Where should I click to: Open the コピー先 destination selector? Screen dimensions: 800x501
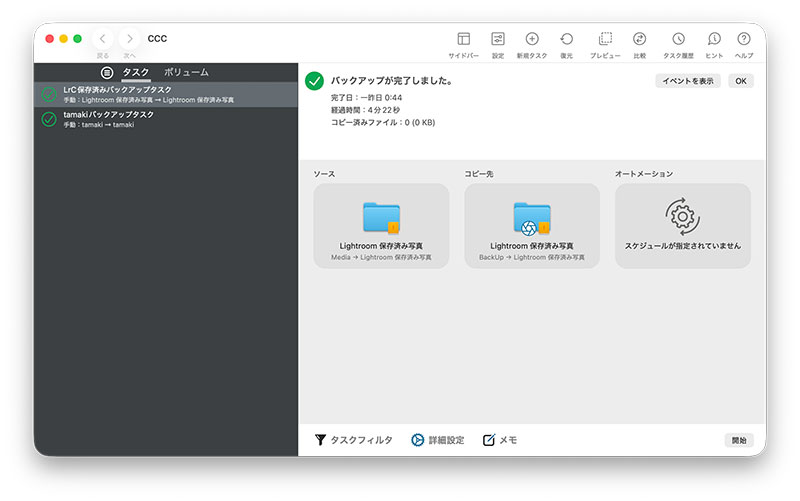click(x=532, y=226)
